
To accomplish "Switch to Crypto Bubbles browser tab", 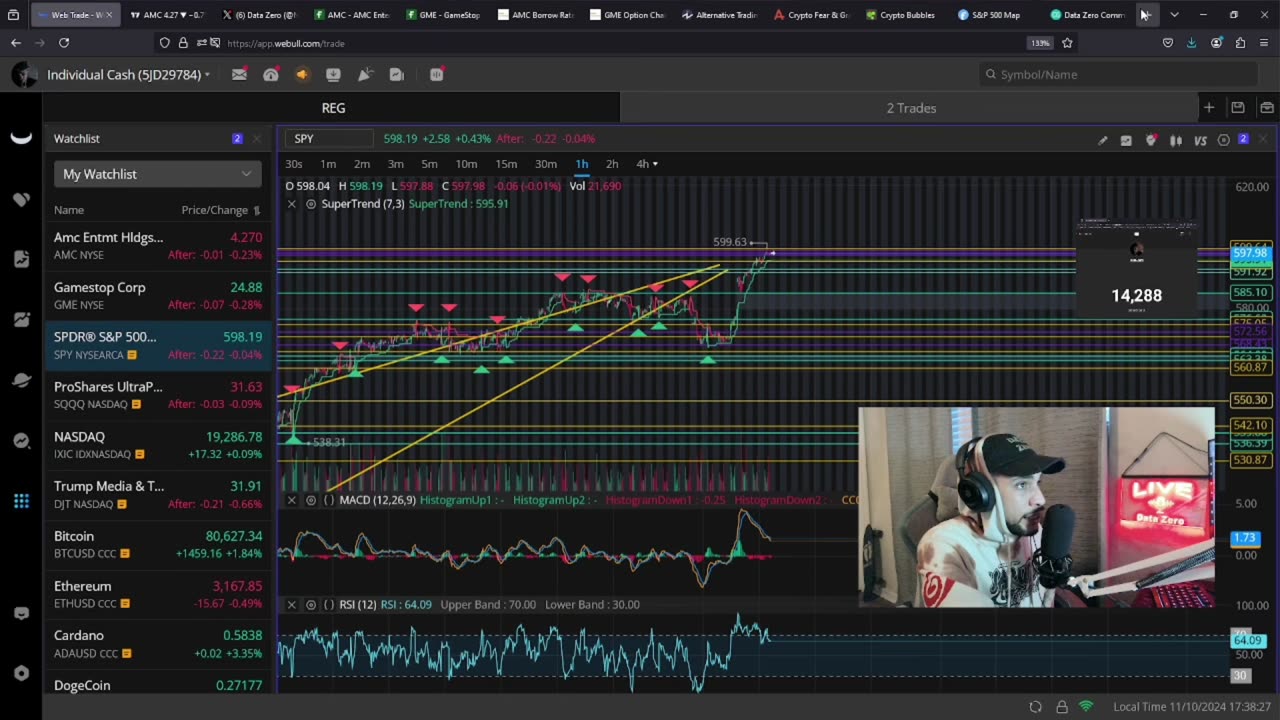I will point(900,15).
